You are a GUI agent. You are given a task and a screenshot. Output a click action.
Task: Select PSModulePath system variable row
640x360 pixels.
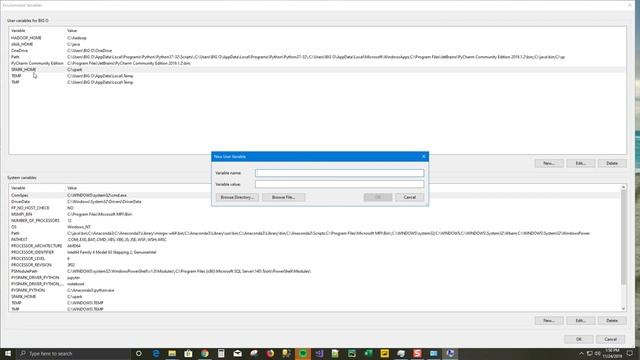(x=315, y=271)
